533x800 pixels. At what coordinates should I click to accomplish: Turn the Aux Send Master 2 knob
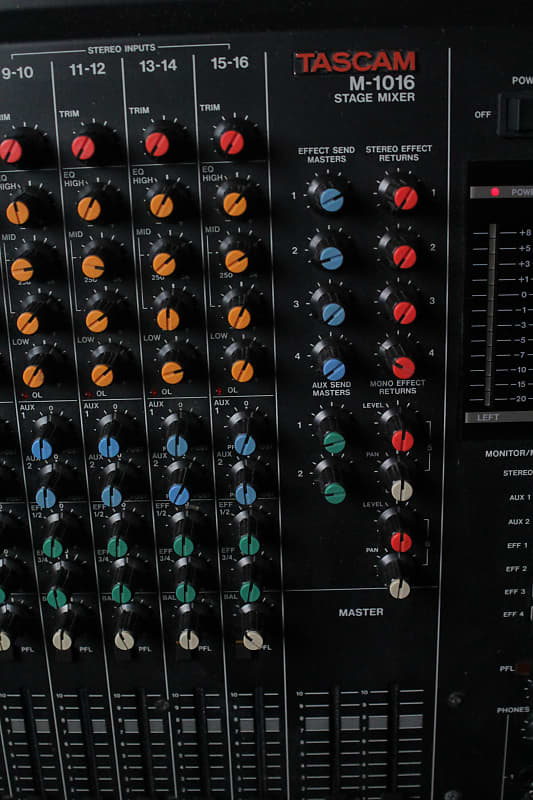coord(335,493)
